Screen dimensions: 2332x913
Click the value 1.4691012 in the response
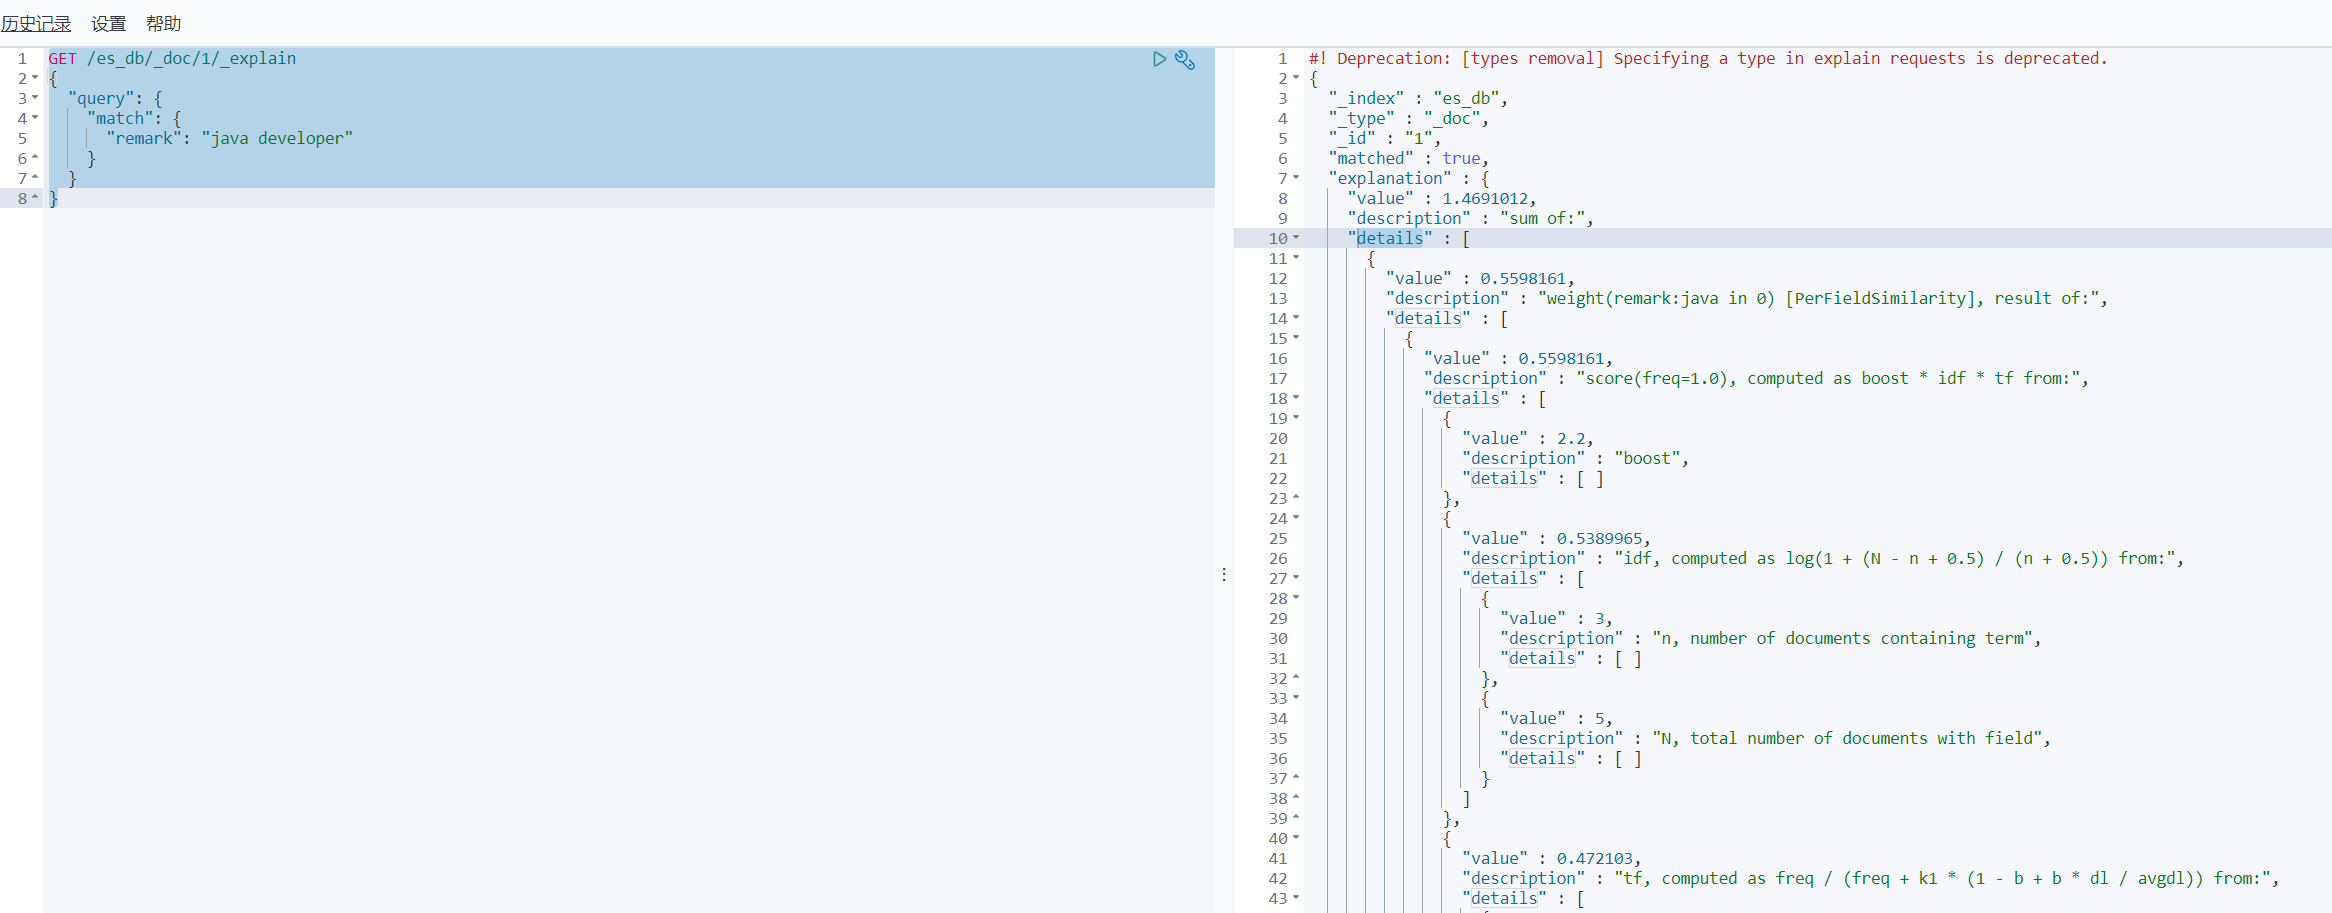pyautogui.click(x=1484, y=199)
